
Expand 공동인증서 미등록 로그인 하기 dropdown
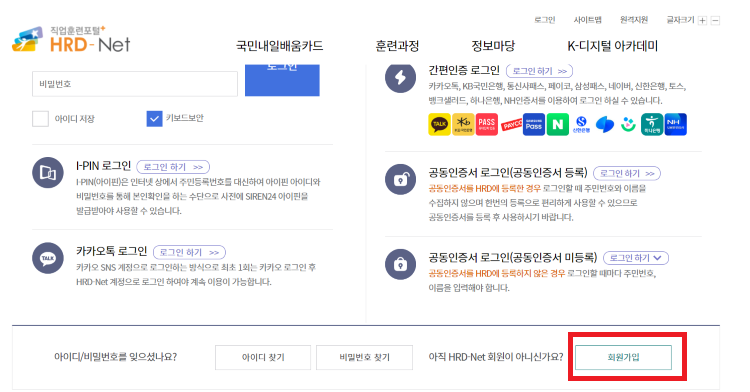636,258
